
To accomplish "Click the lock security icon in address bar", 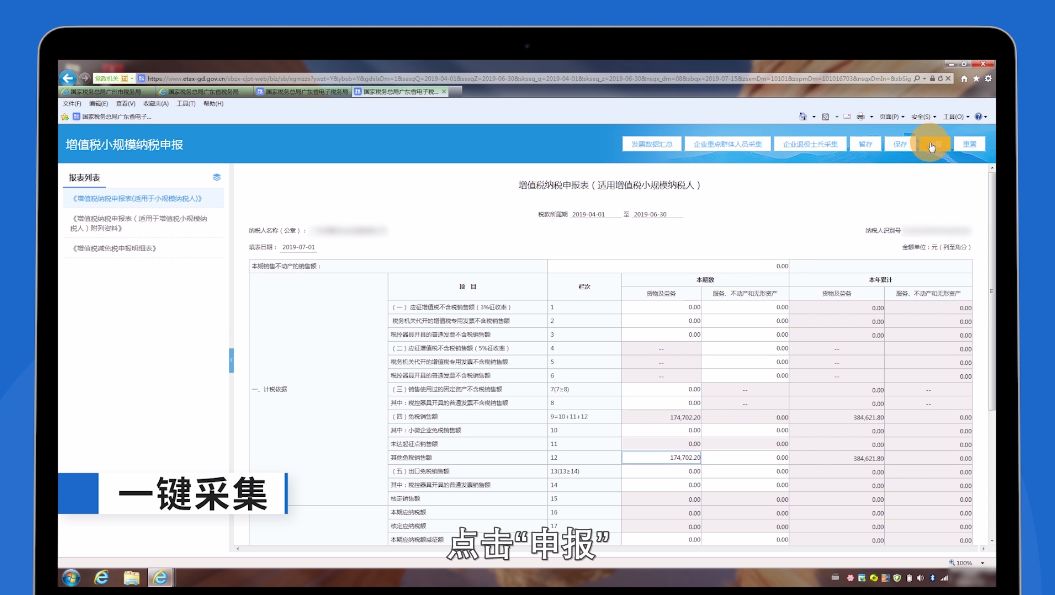I will [933, 79].
